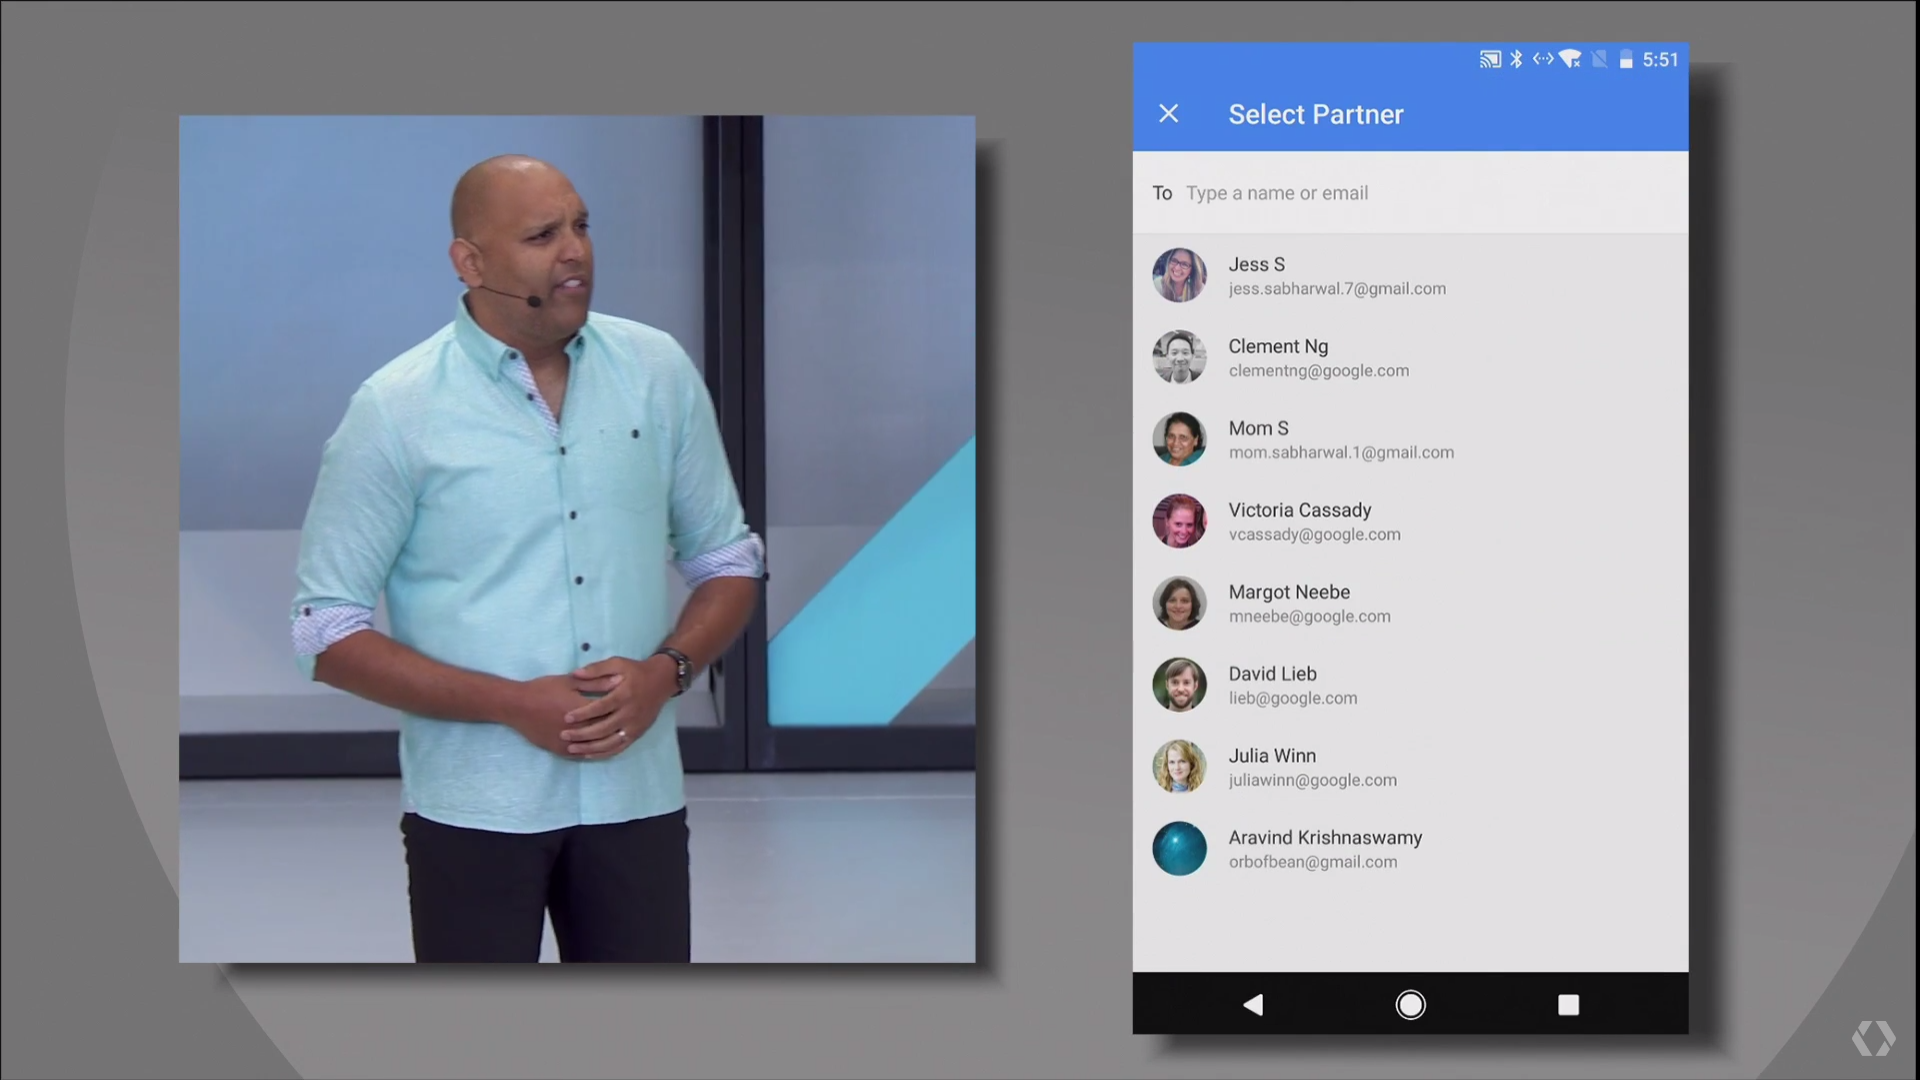The height and width of the screenshot is (1080, 1920).
Task: Tap David Lieb's avatar picture
Action: tap(1180, 685)
